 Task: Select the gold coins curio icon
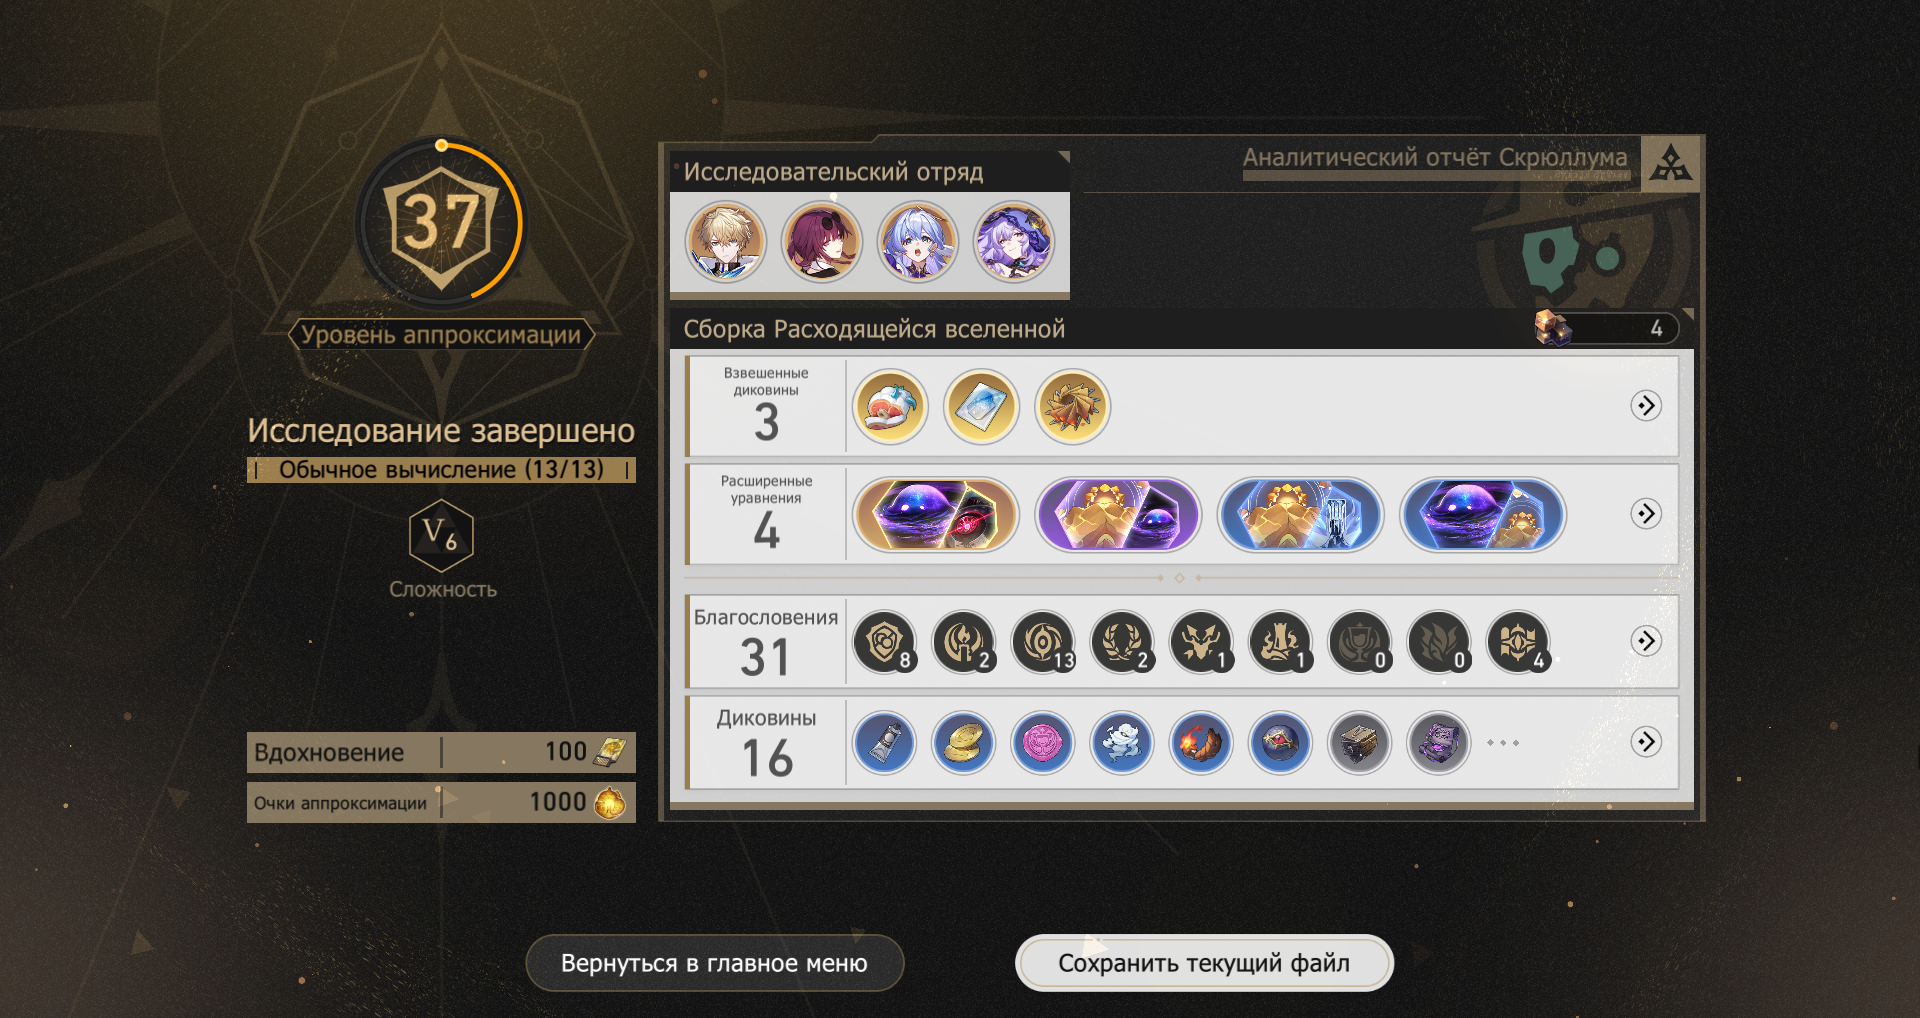point(963,742)
